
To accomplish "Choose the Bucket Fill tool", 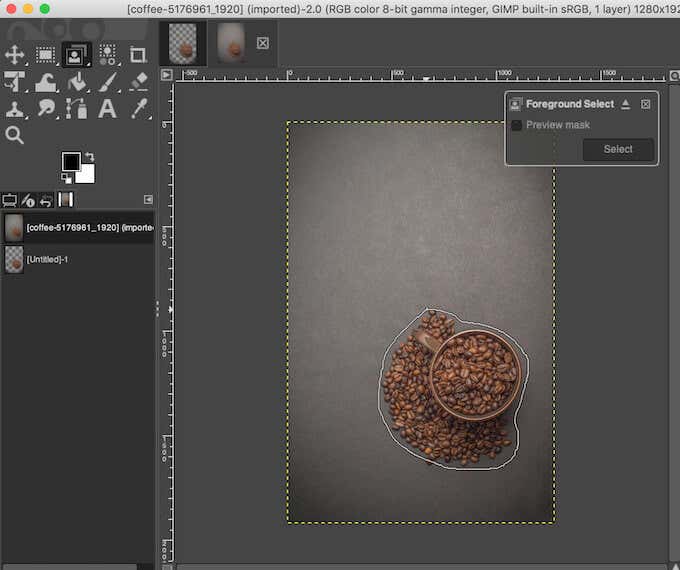I will [x=76, y=82].
